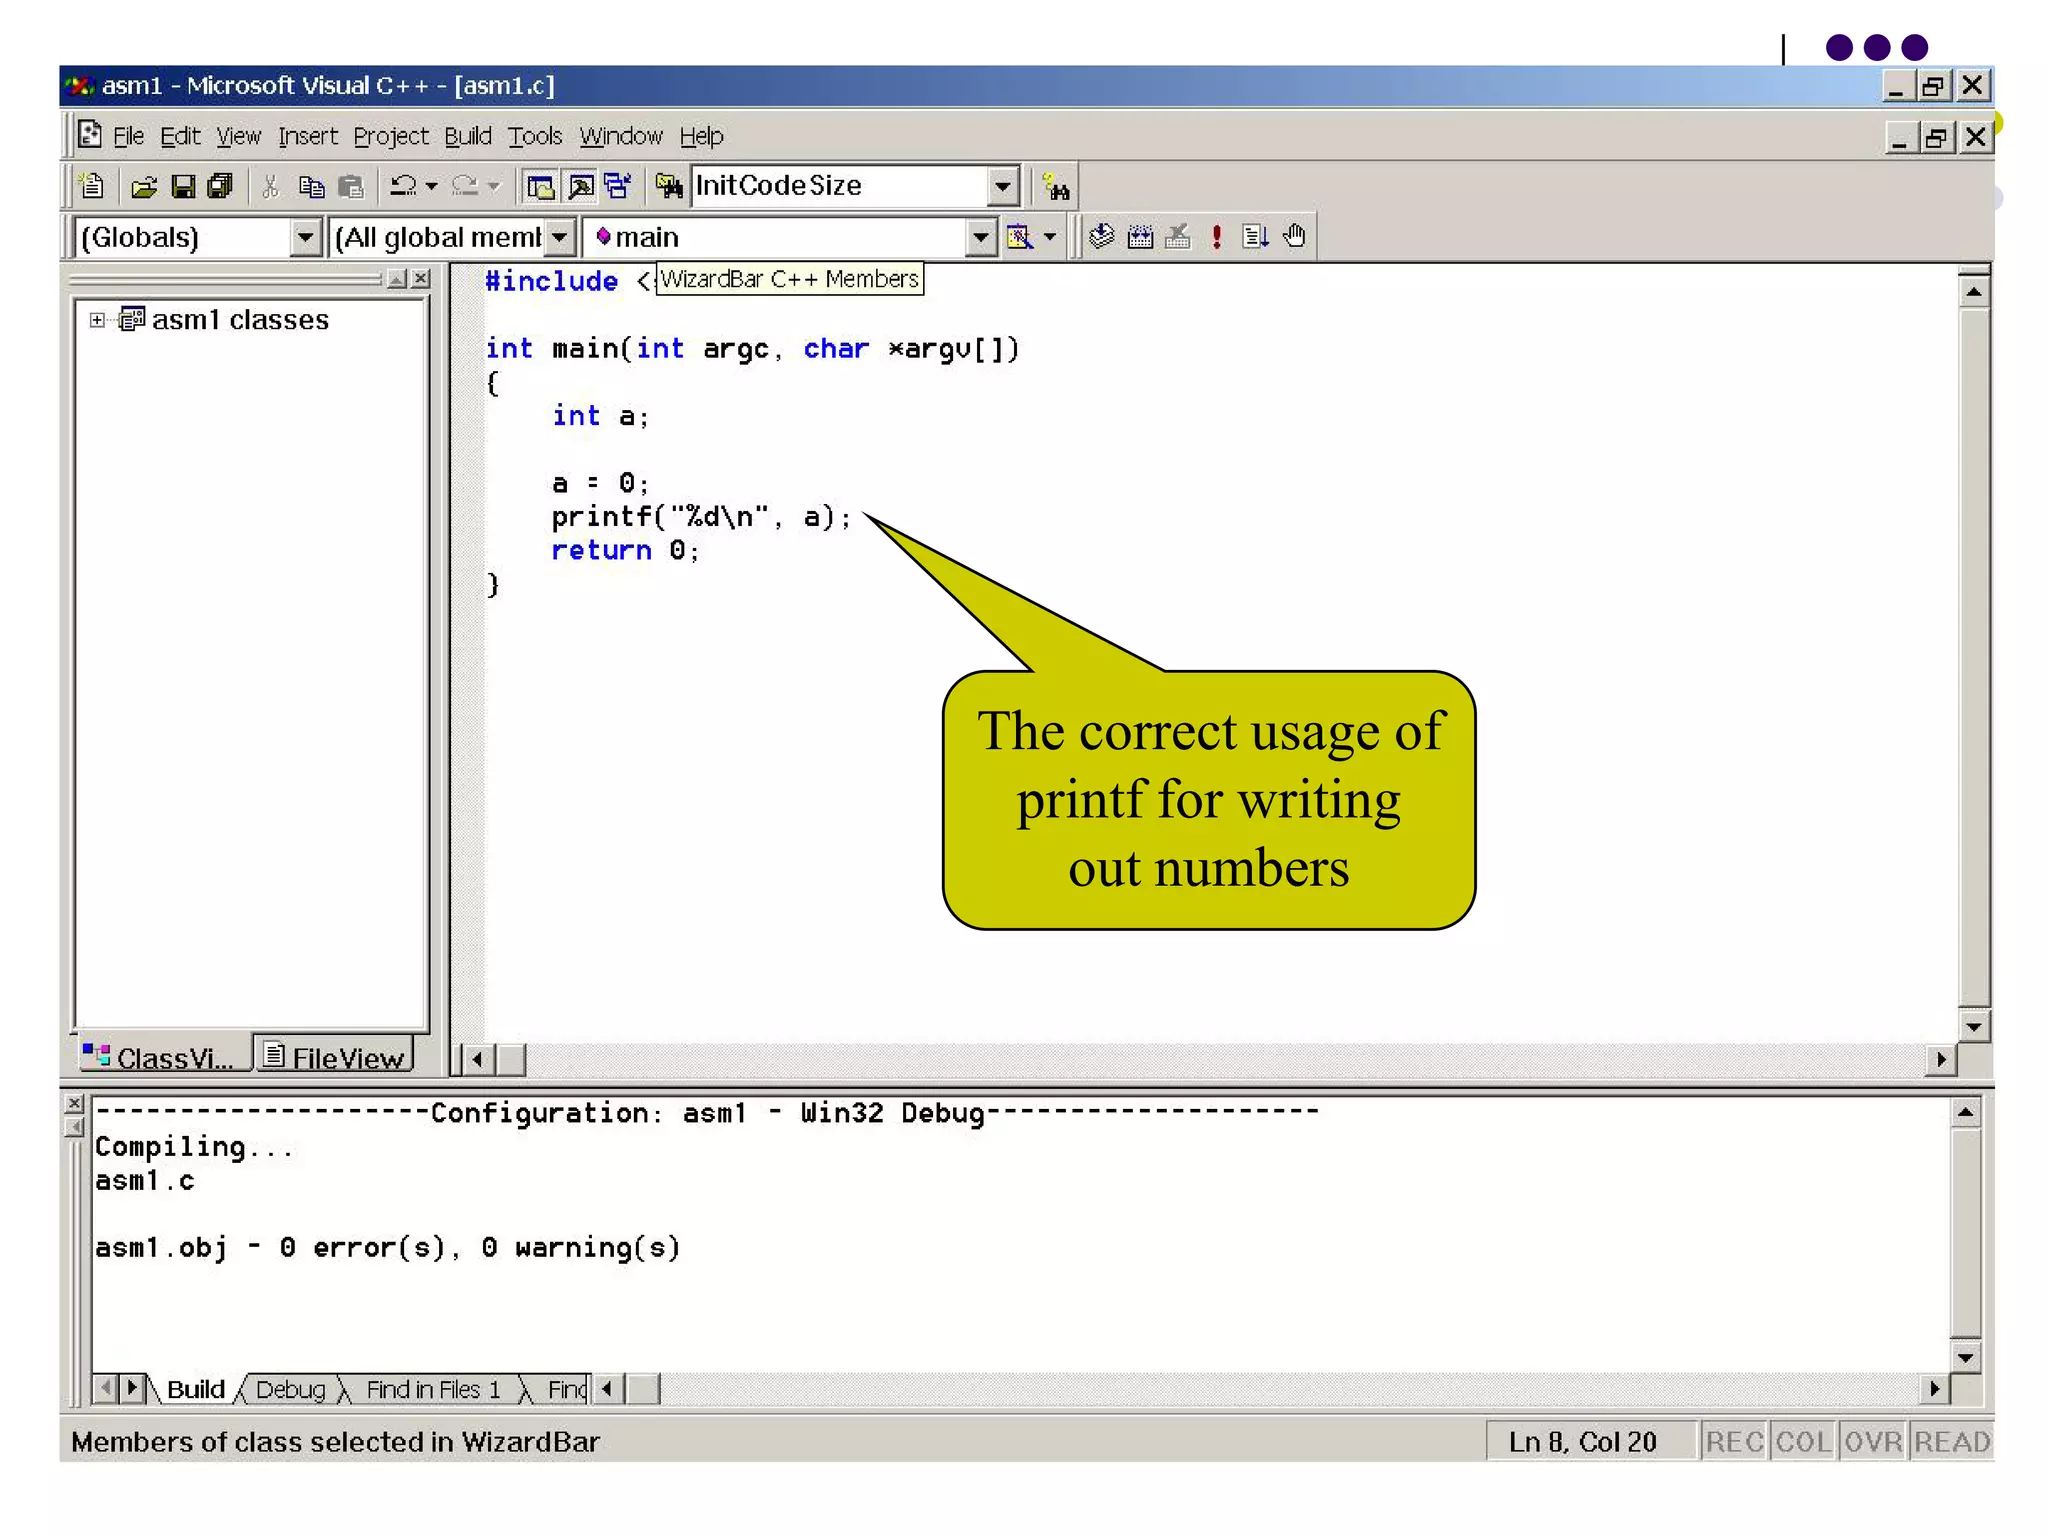
Task: Open the main members combo box
Action: tap(980, 238)
